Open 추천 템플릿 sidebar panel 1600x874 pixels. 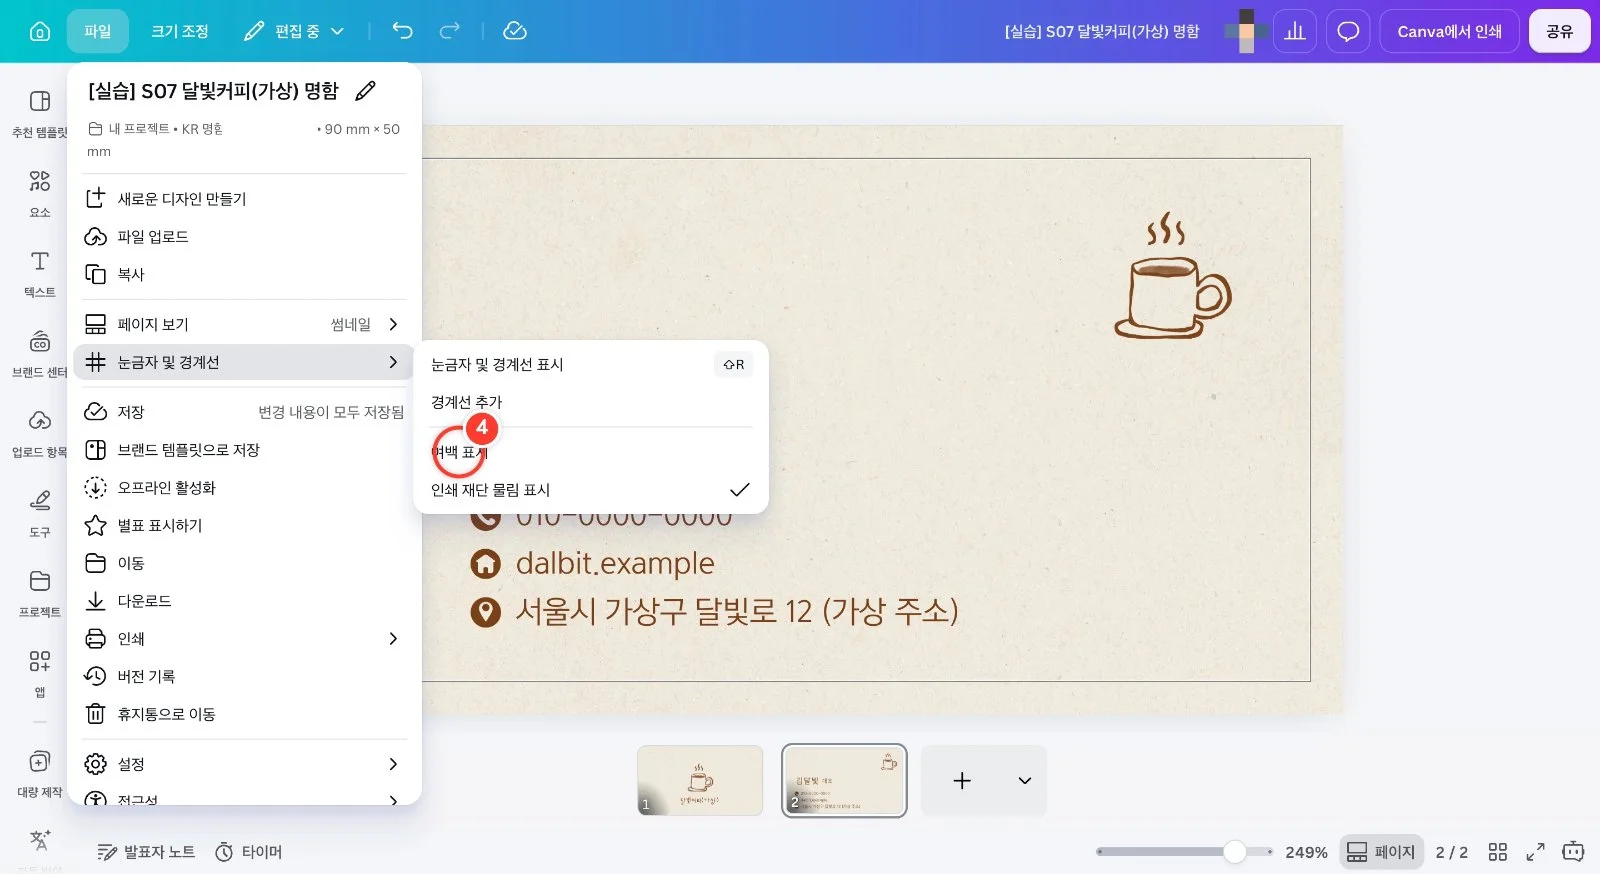pyautogui.click(x=40, y=114)
